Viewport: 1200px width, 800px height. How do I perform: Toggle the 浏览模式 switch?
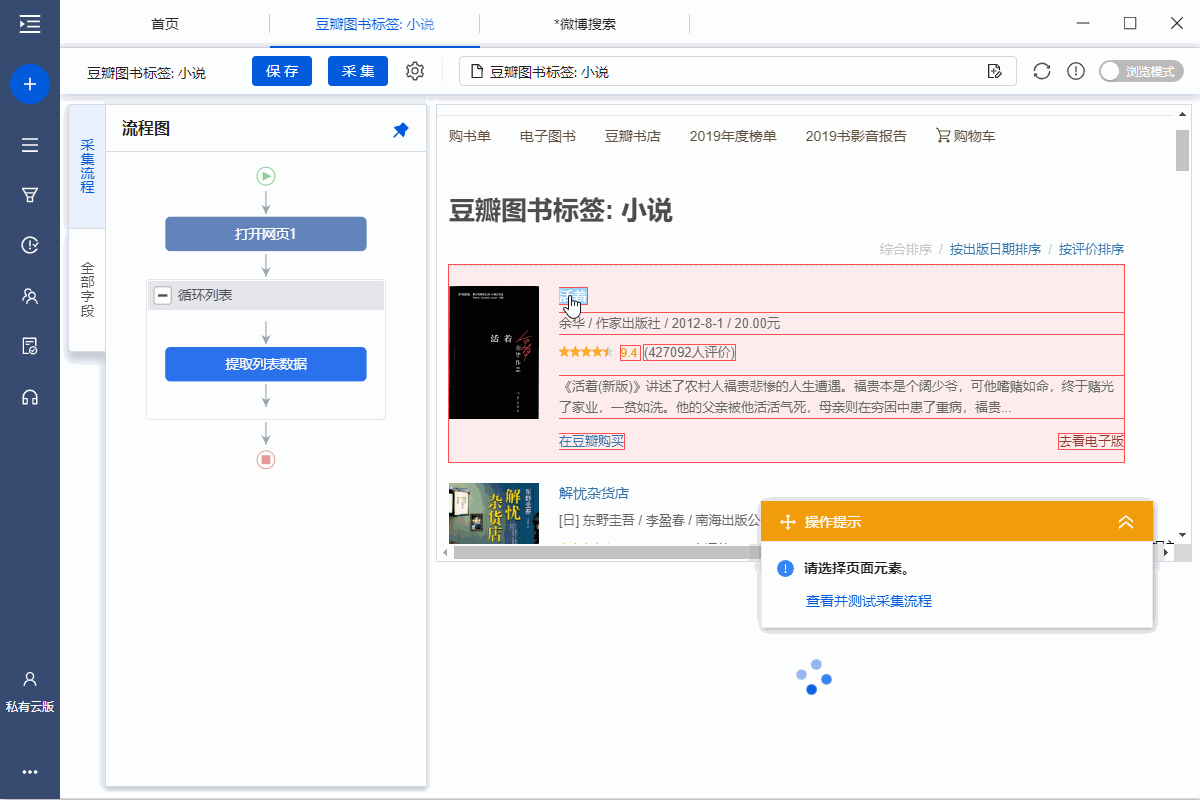click(x=1141, y=71)
